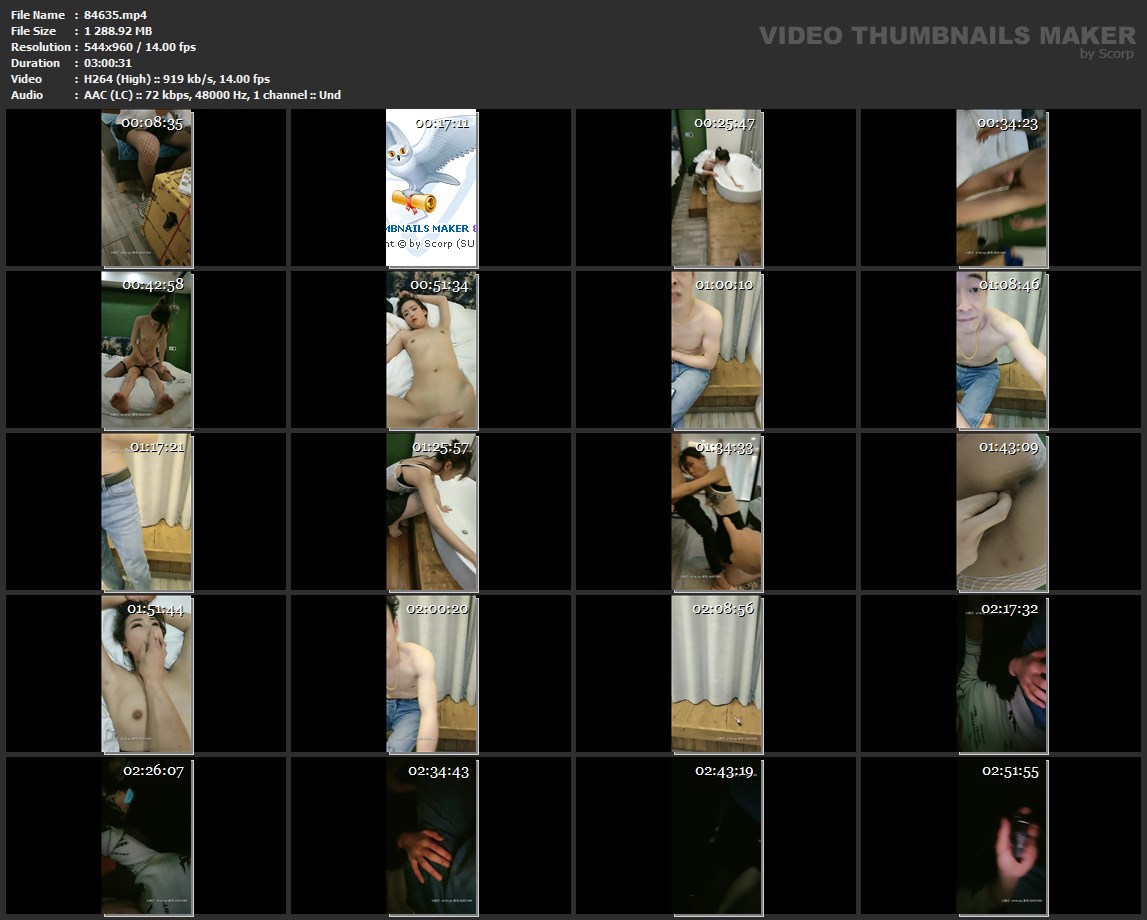Click the frame timestamped 01:08:46

point(1001,350)
